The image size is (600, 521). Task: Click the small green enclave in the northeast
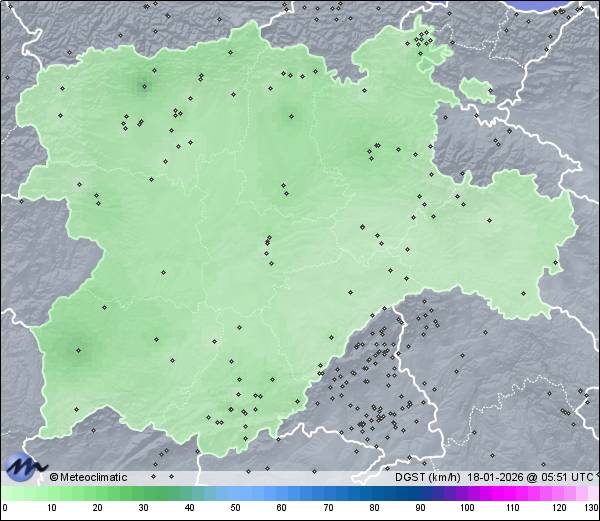(x=479, y=89)
